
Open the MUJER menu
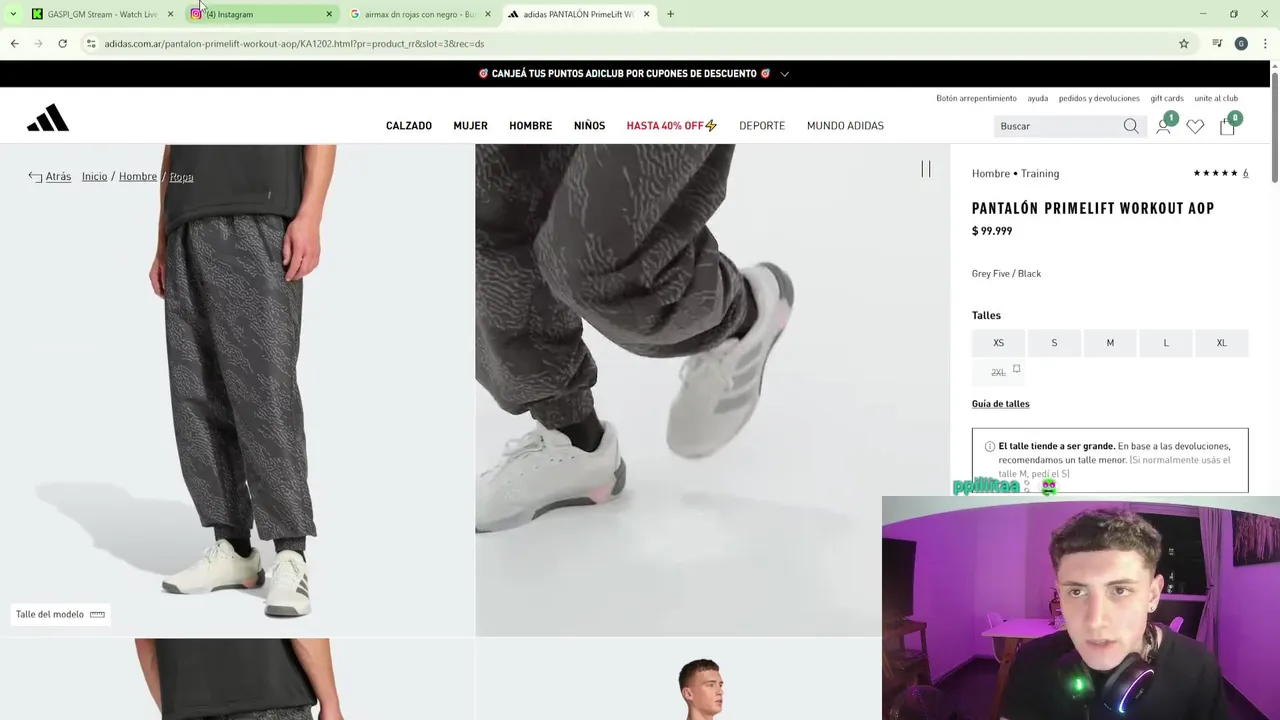click(x=470, y=126)
